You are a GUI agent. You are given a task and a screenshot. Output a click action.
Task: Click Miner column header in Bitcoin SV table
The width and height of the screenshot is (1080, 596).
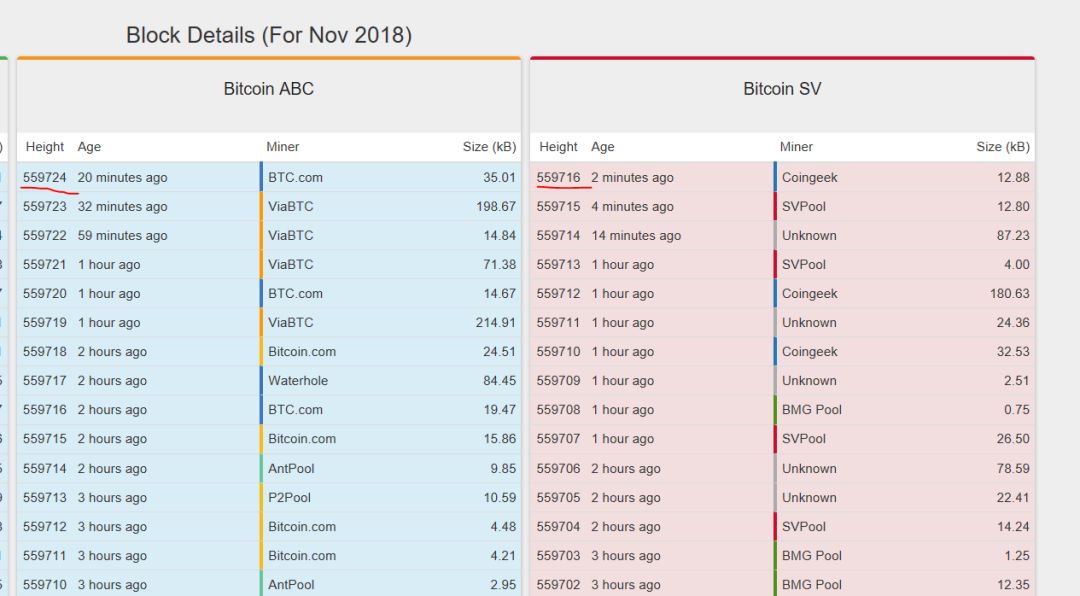point(796,147)
